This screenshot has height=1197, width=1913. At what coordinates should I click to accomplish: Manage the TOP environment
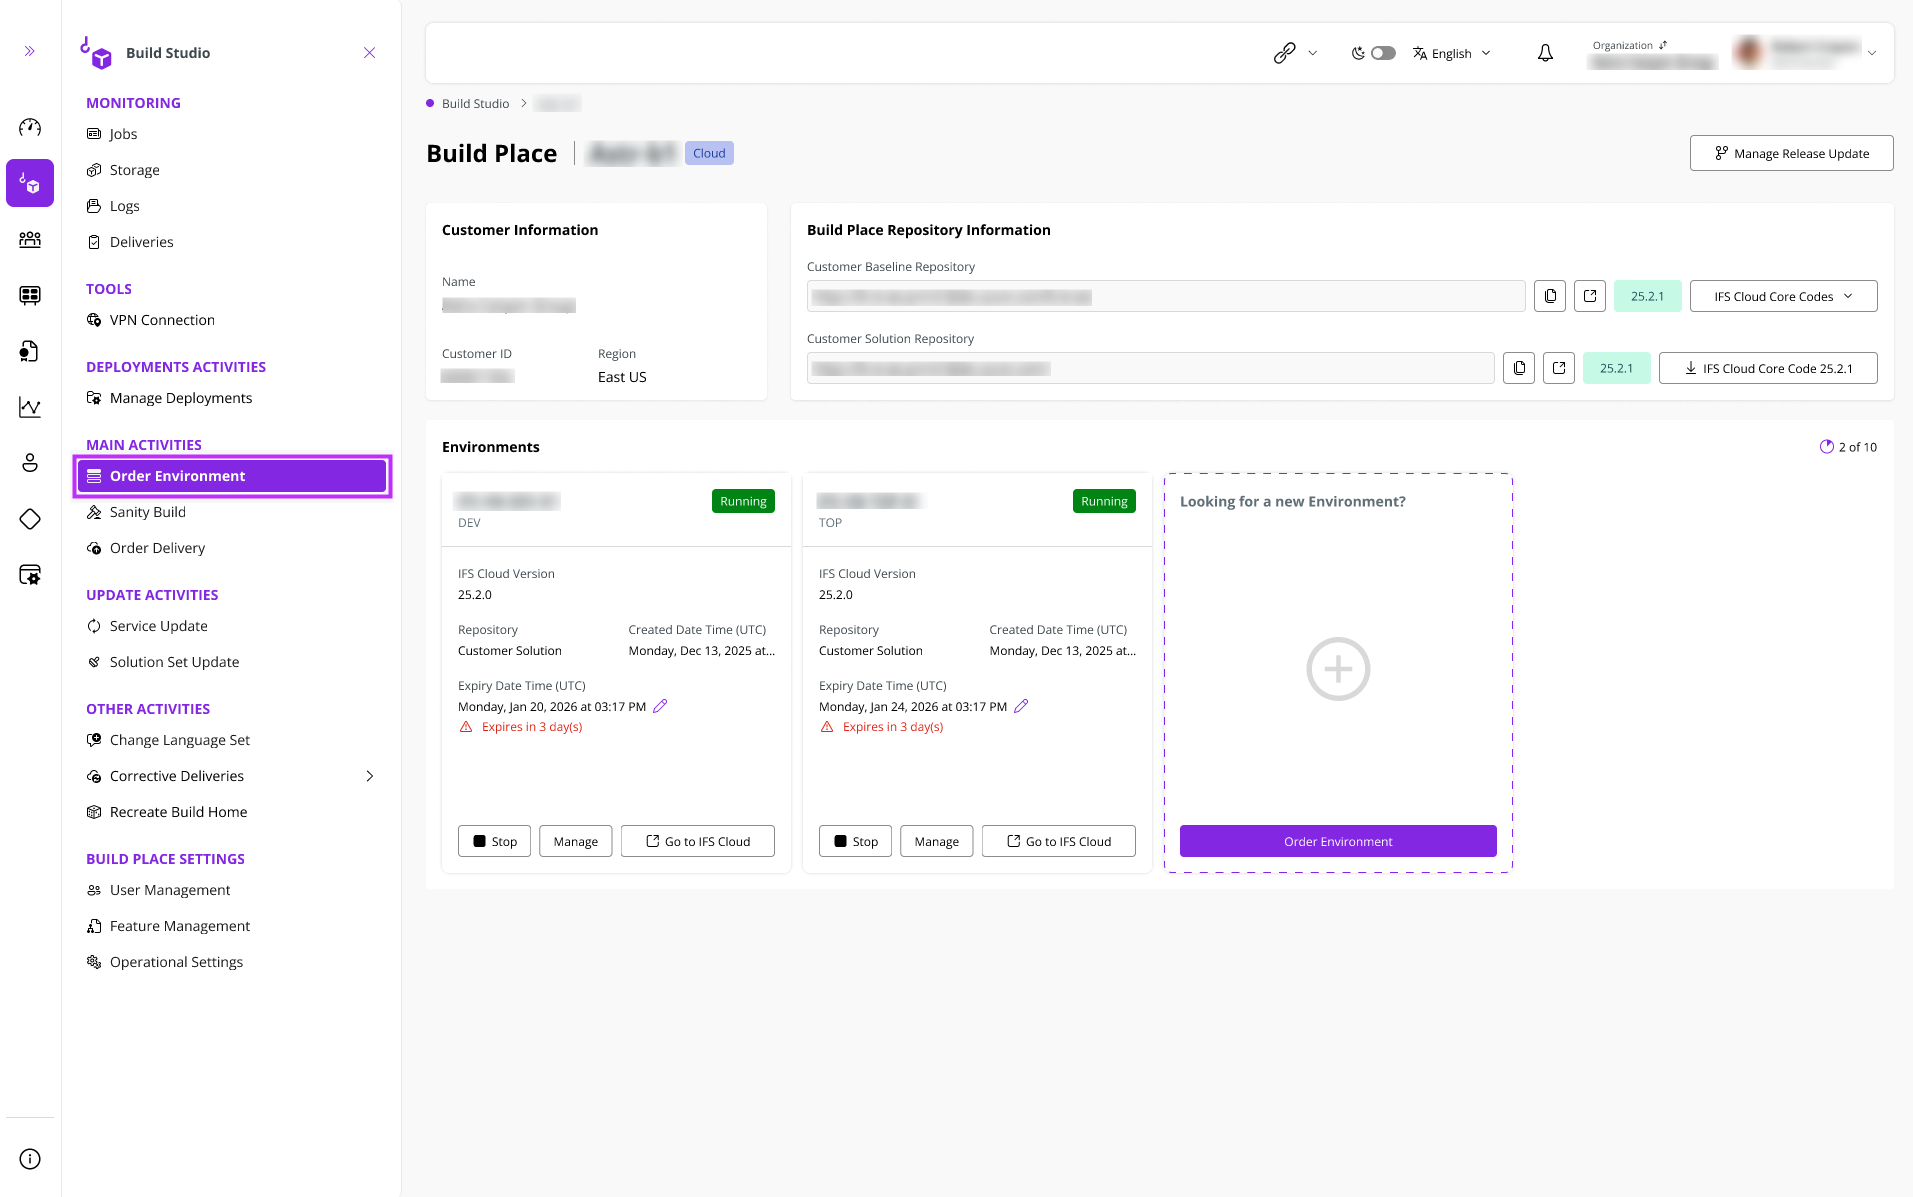point(937,841)
